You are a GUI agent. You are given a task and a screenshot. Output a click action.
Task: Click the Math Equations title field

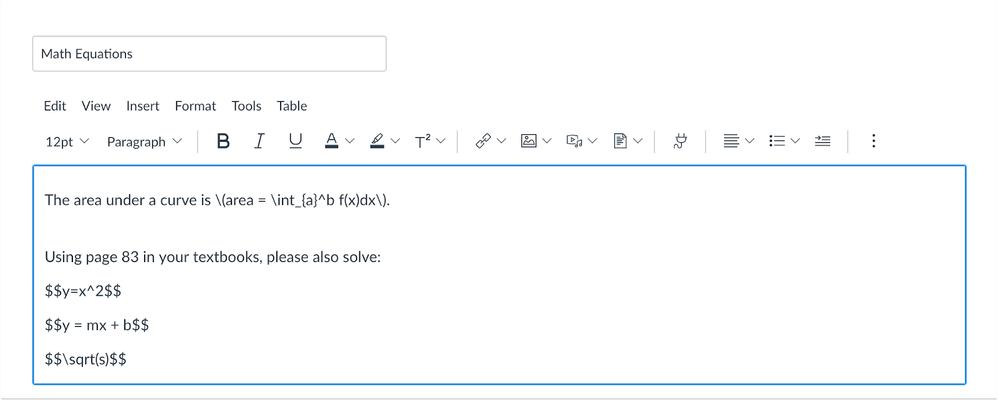tap(209, 54)
